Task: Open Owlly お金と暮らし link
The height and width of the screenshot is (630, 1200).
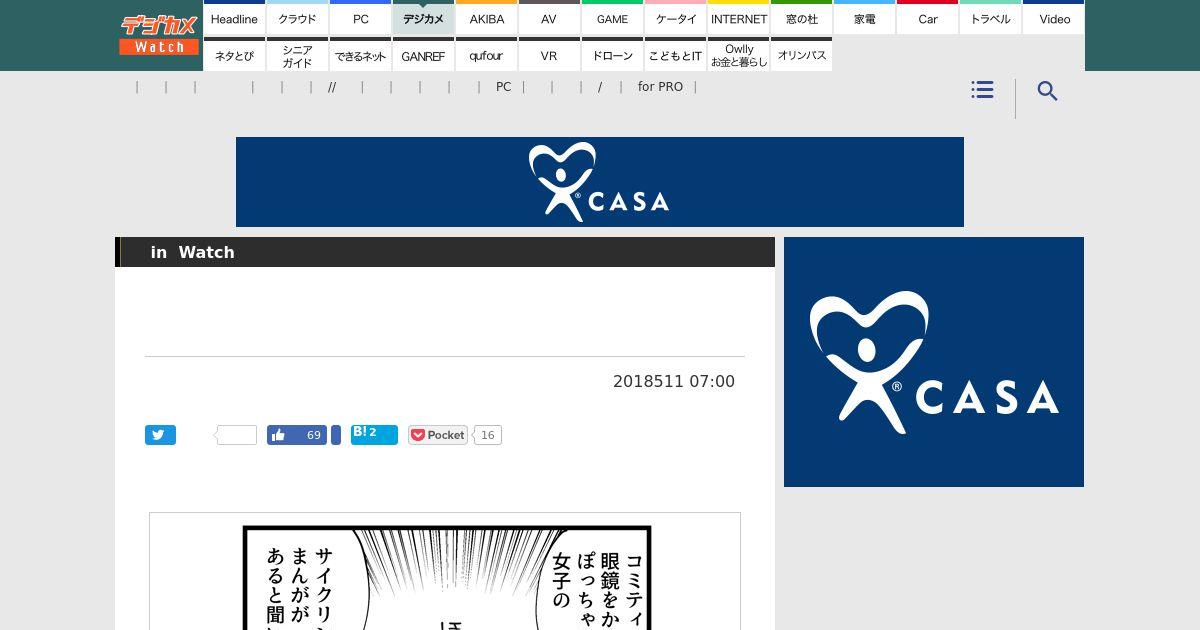Action: click(738, 55)
